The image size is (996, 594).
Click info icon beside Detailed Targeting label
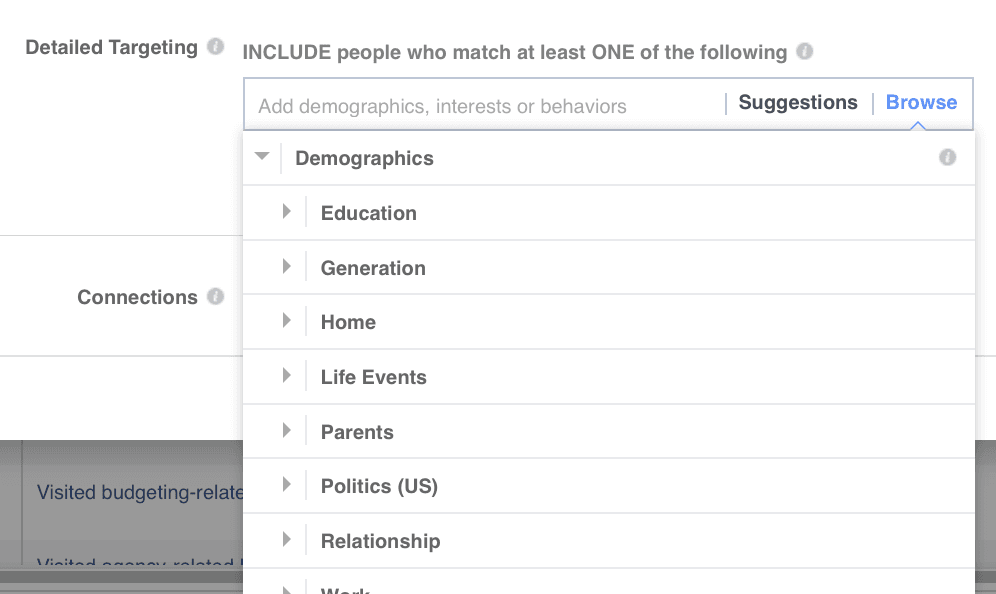tap(215, 47)
